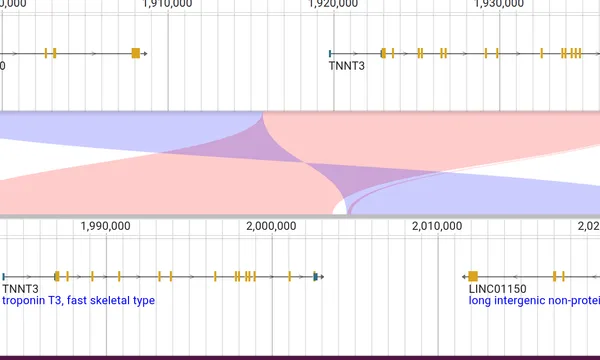Open the 'troponin T3, fast skeletal type' description
600x360 pixels.
click(78, 300)
